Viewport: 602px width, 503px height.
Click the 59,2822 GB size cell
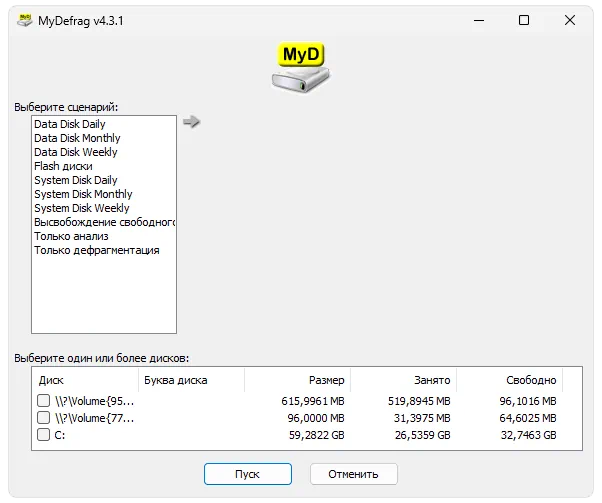click(x=317, y=435)
